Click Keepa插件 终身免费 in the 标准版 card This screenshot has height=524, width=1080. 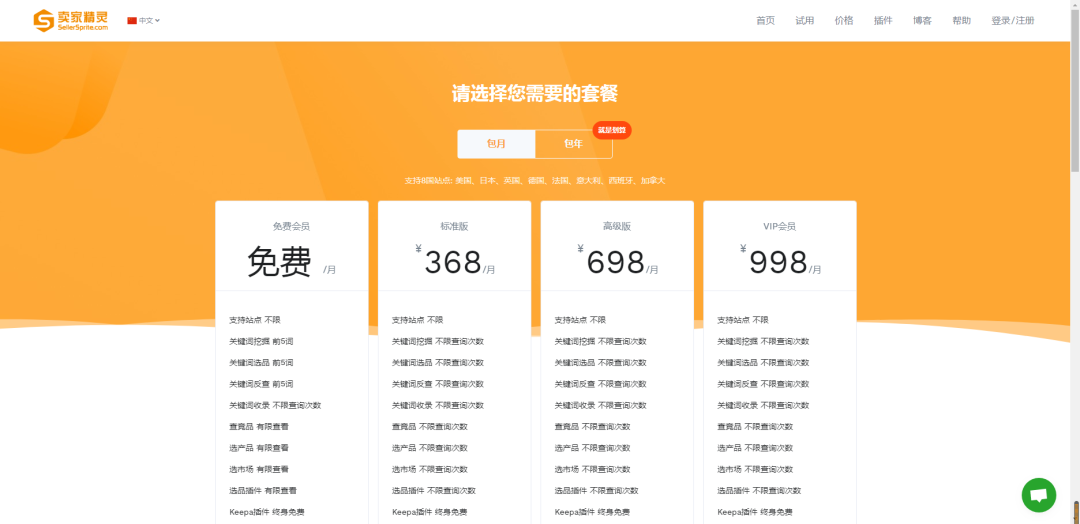click(430, 512)
